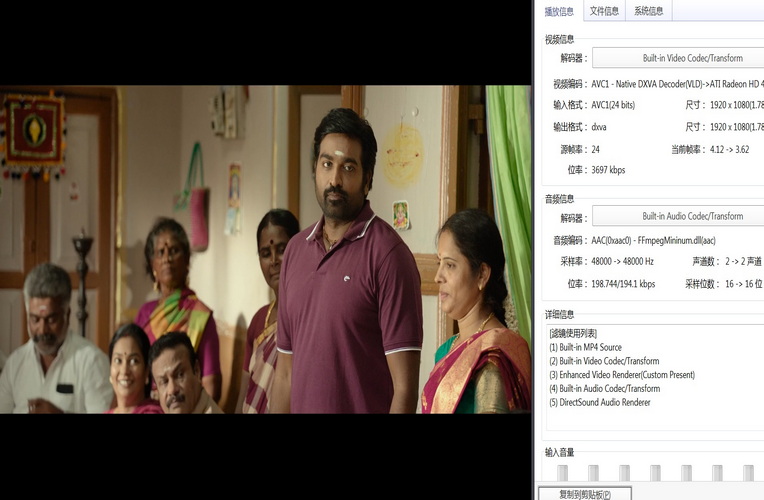Select the [滤镜使用列表] header line

click(x=573, y=333)
